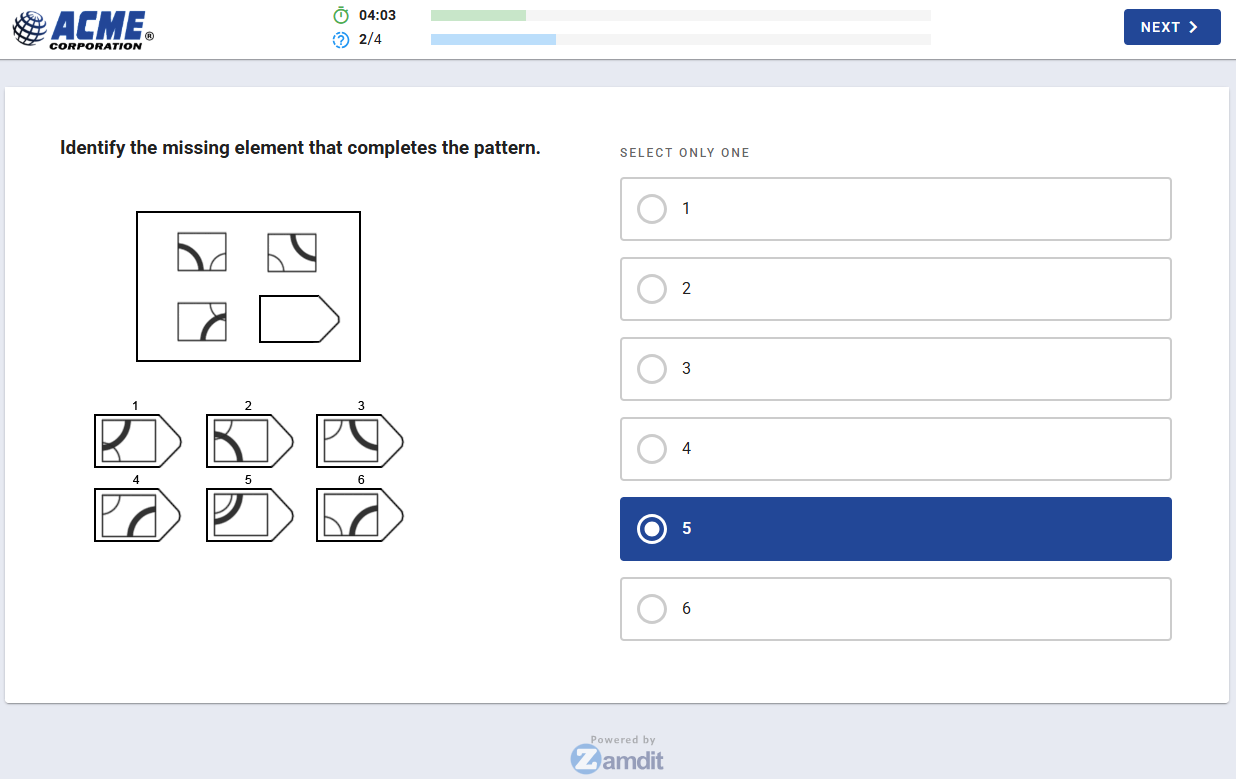Screen dimensions: 1236x779
Task: Click the selected radio button on option 5
Action: (x=652, y=529)
